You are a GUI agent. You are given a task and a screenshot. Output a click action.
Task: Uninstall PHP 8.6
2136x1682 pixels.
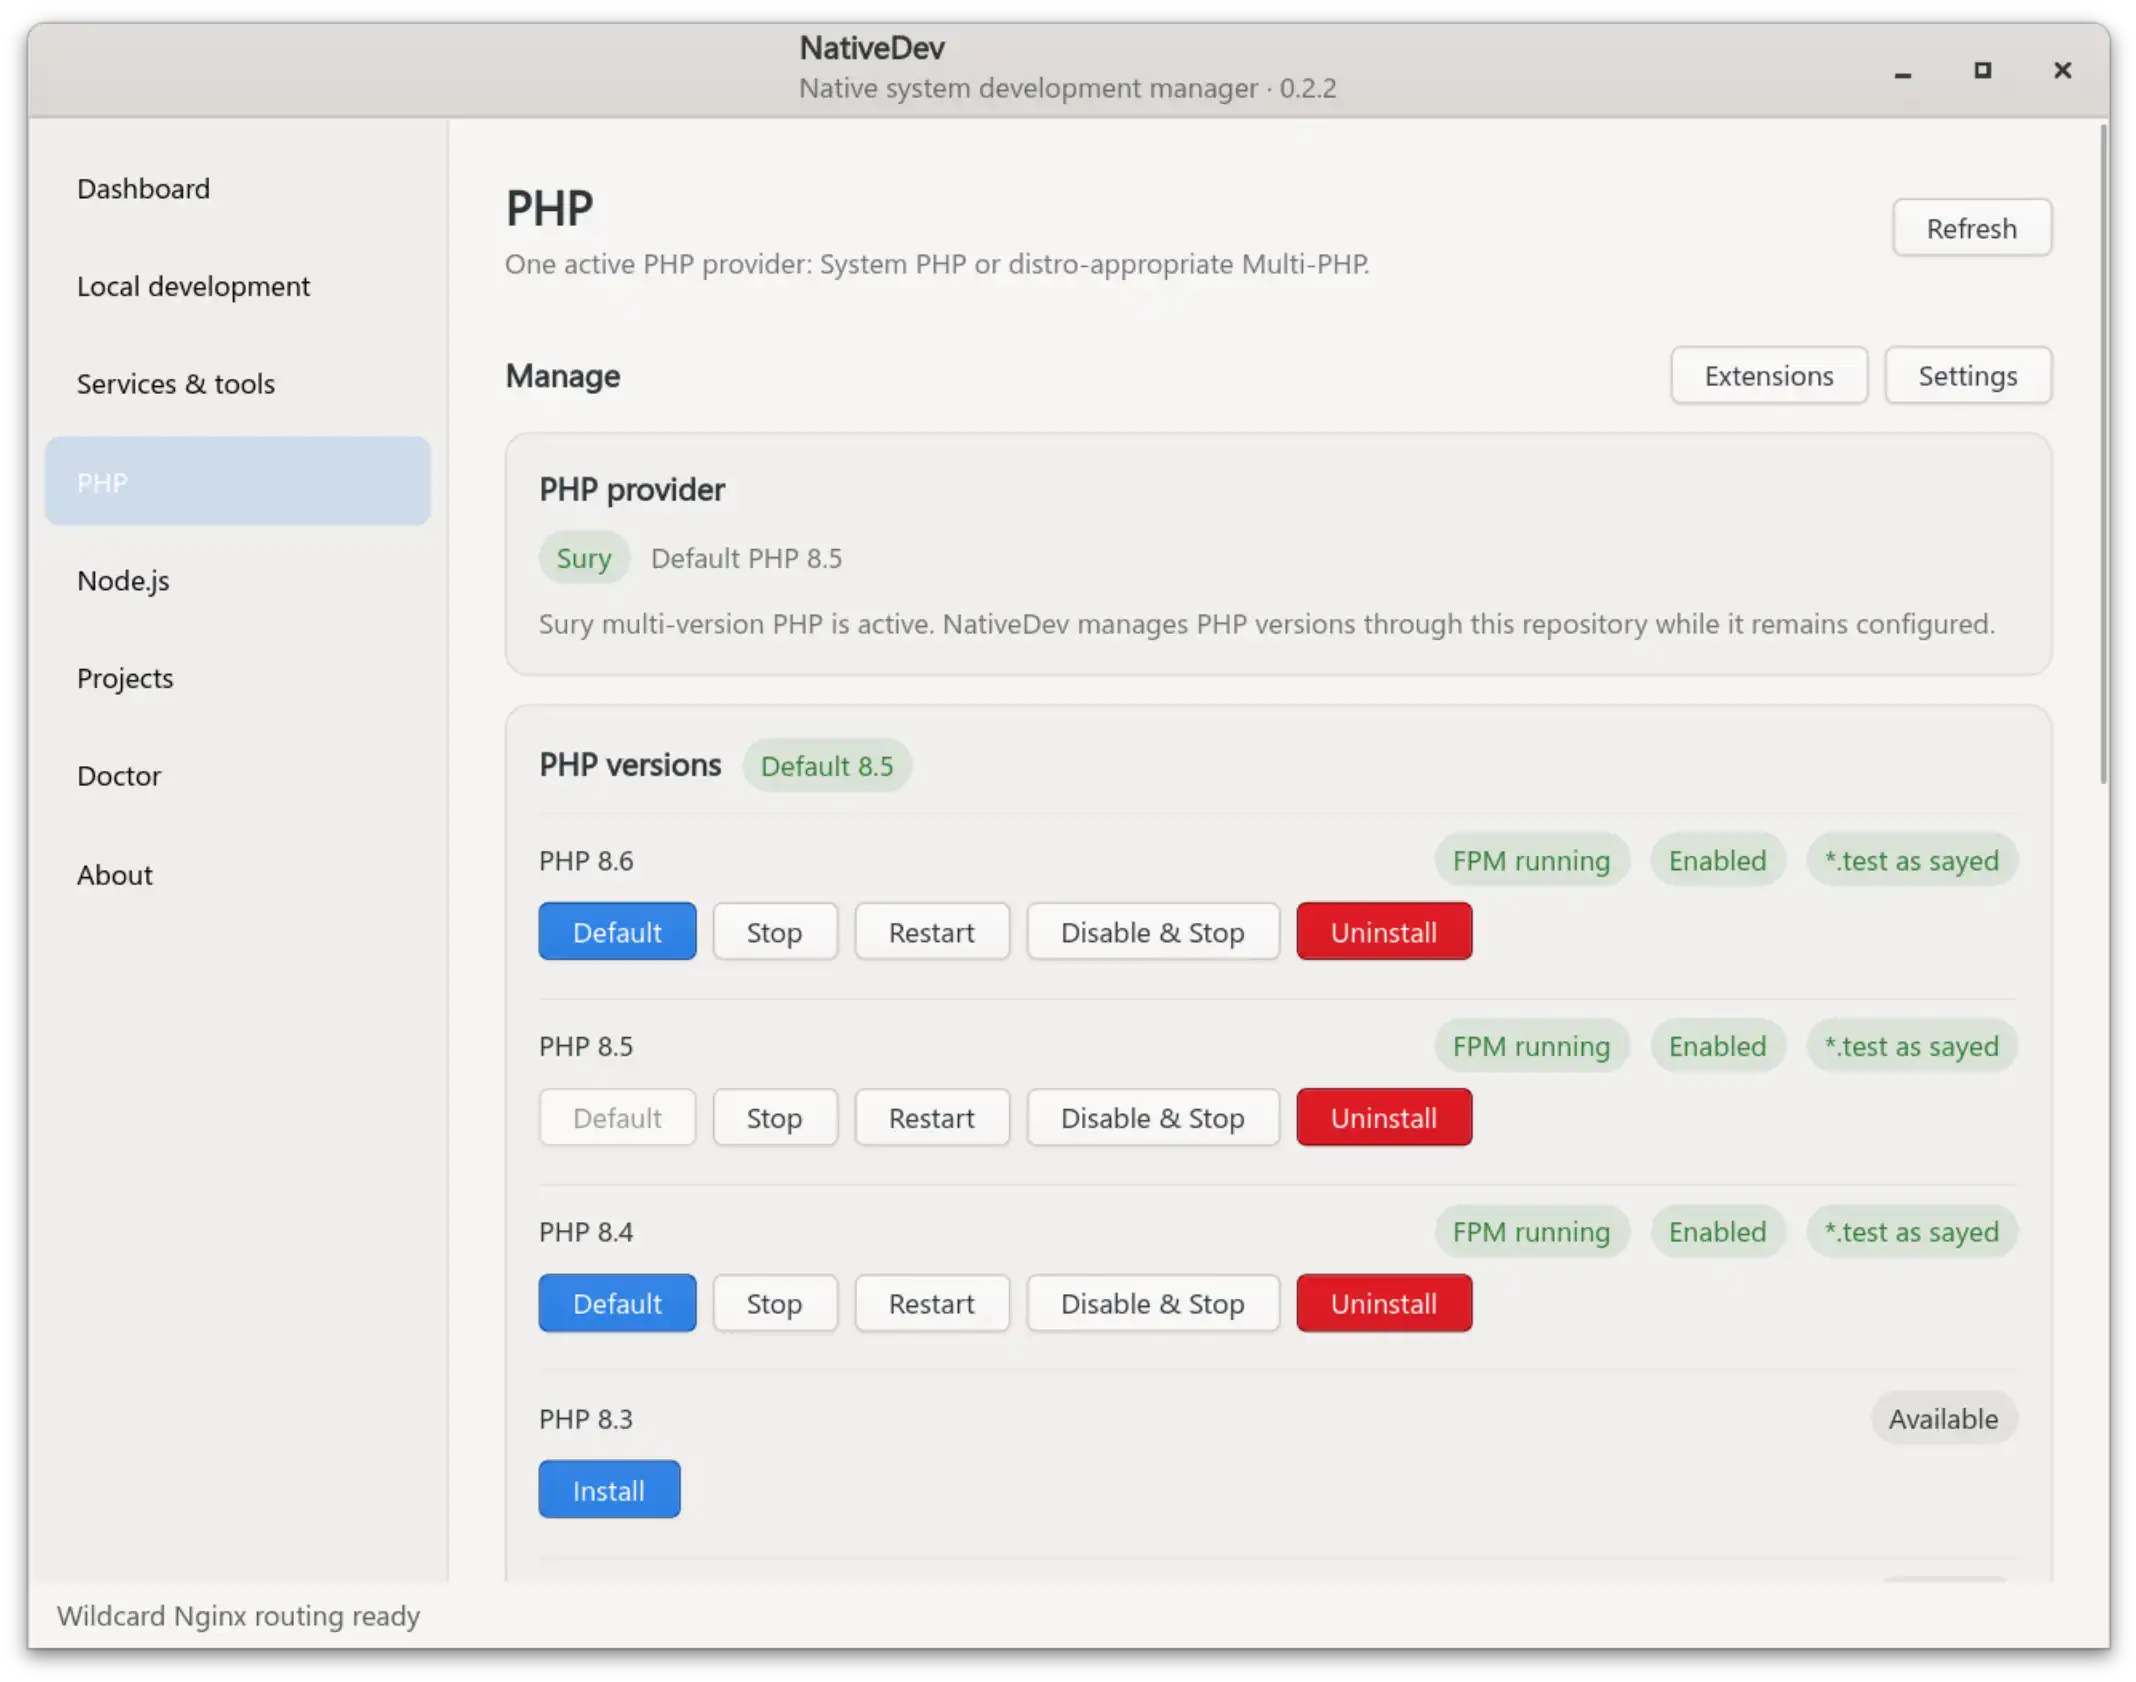1384,932
